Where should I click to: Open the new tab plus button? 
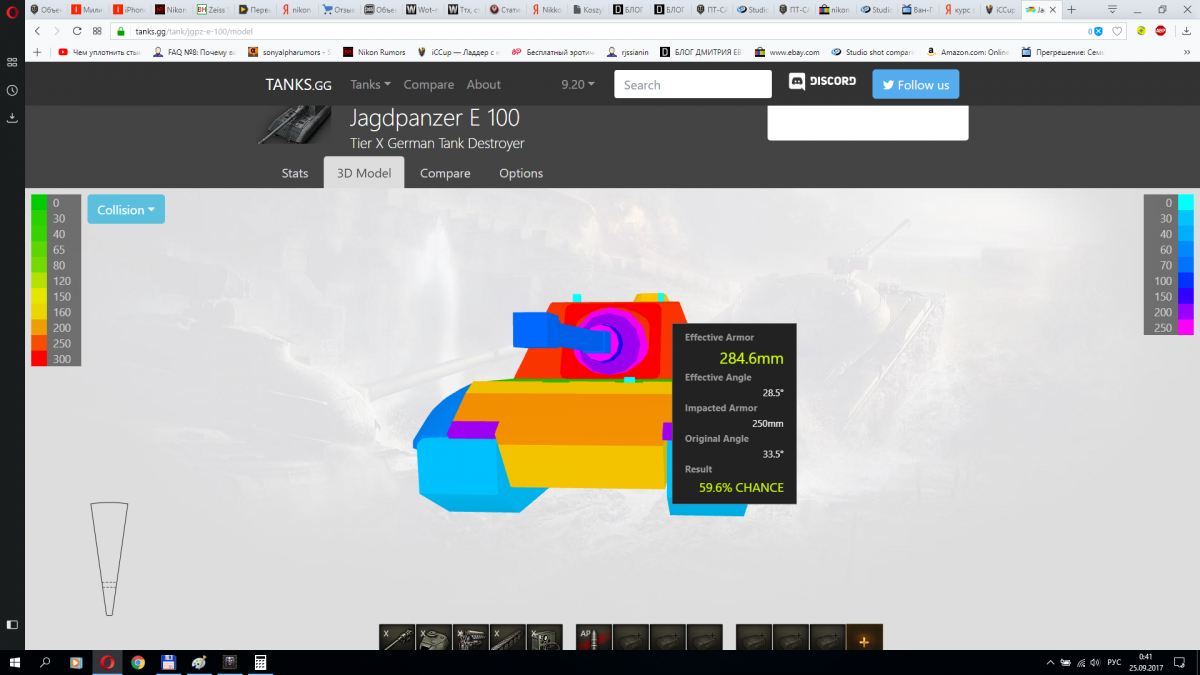(1071, 9)
